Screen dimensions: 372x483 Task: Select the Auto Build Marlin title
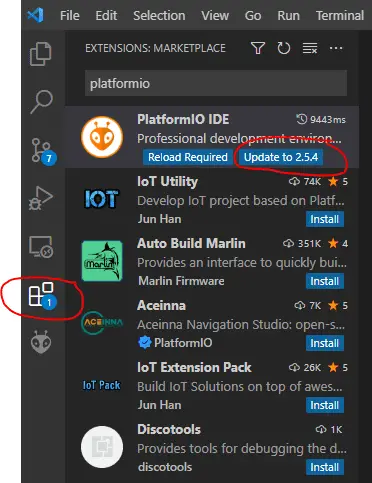coord(191,243)
